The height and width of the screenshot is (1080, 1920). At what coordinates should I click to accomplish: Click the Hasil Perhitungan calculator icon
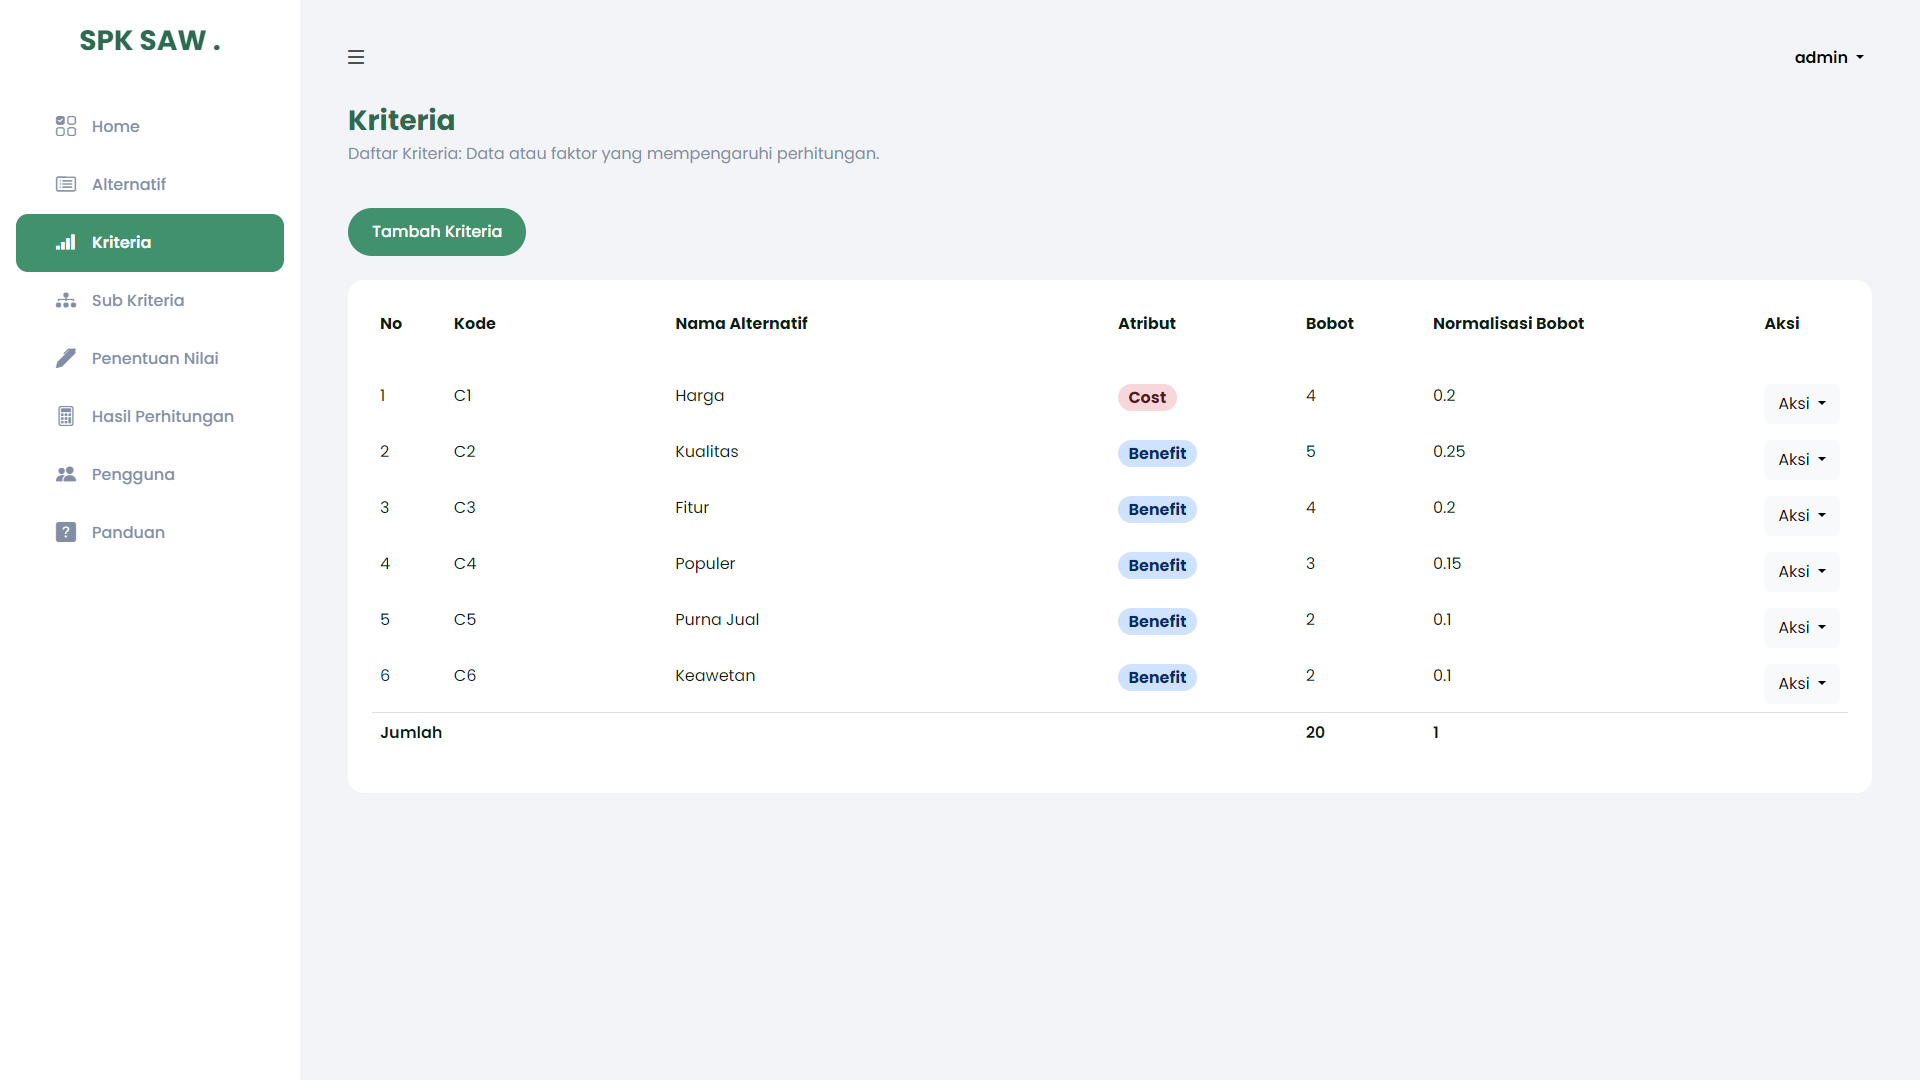[x=66, y=416]
